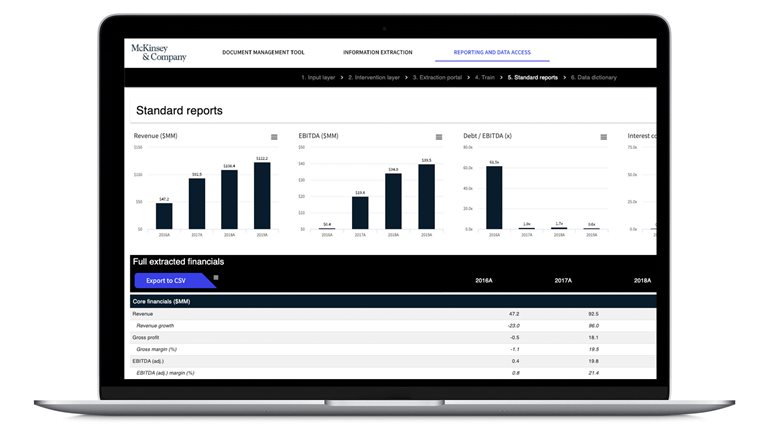Viewport: 767px width, 431px height.
Task: Open the Debt / EBITDA chart menu
Action: (x=603, y=137)
